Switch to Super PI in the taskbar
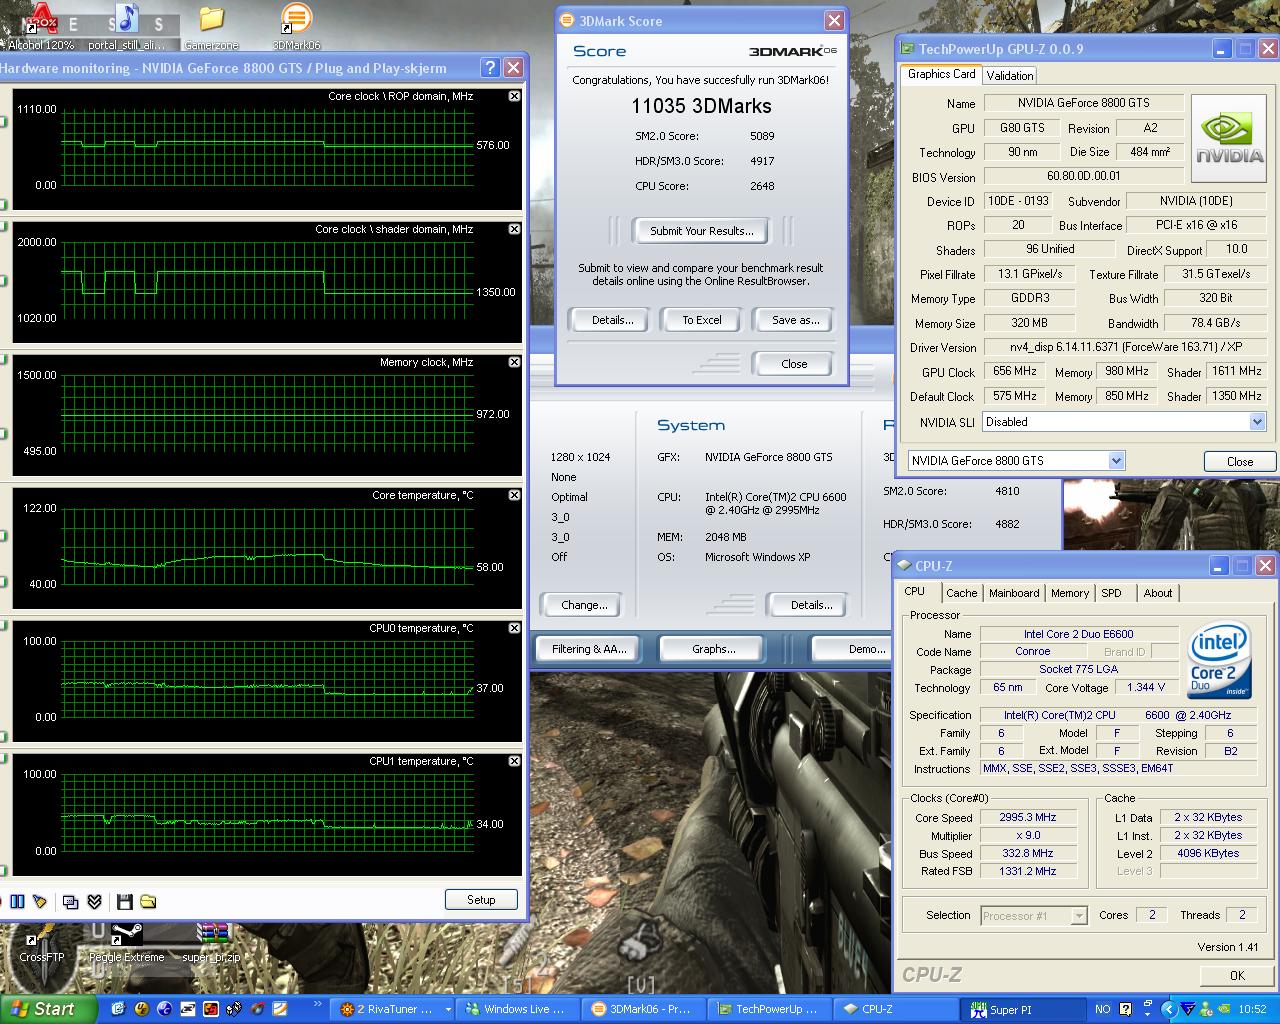 tap(1022, 1009)
